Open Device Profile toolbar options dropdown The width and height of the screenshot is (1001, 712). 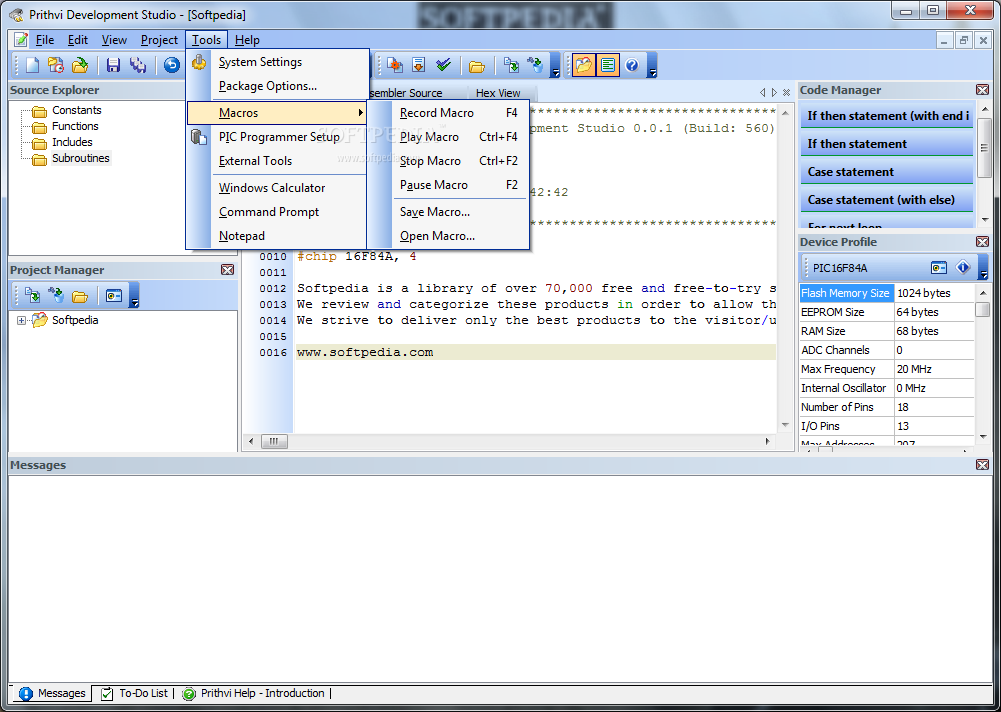[x=984, y=268]
